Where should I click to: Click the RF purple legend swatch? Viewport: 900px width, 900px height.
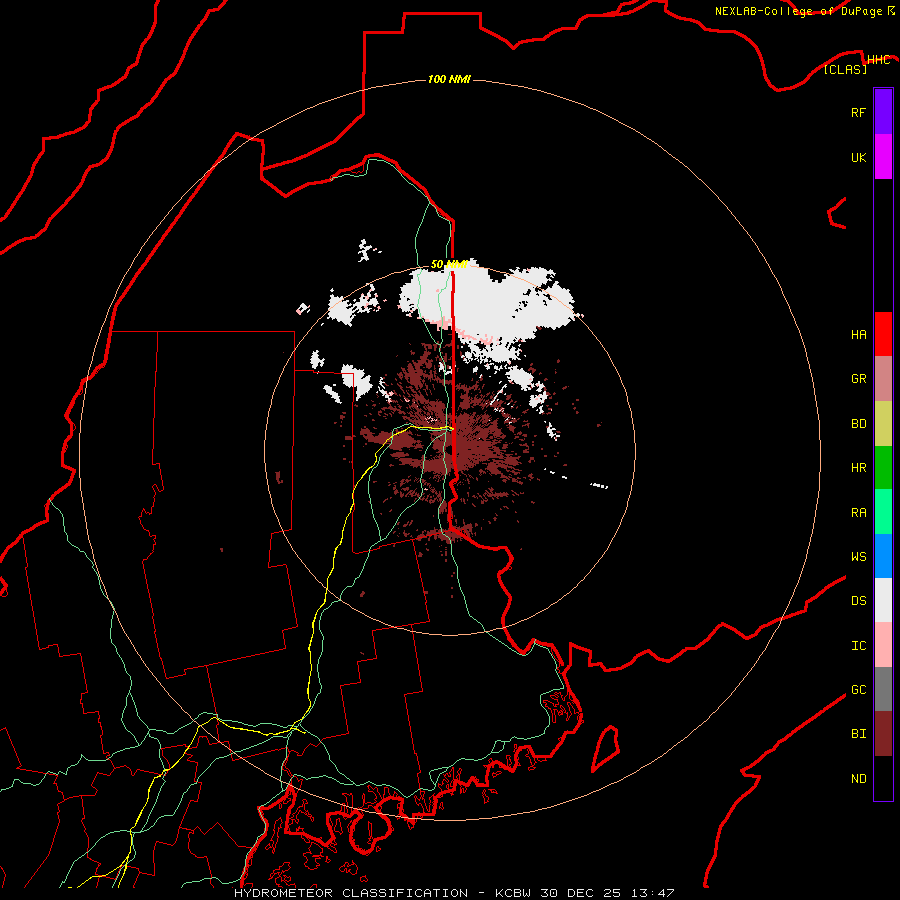[x=883, y=112]
